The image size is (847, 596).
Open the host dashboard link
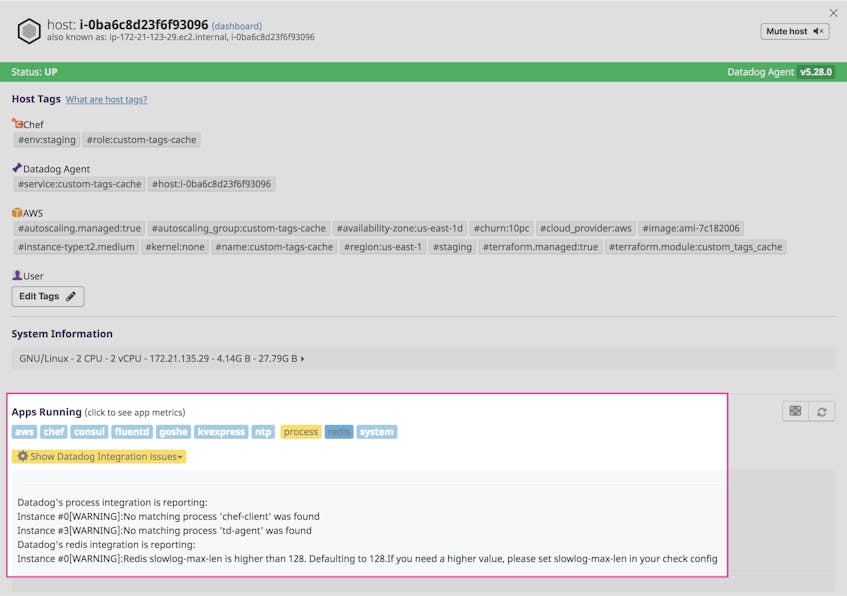237,26
